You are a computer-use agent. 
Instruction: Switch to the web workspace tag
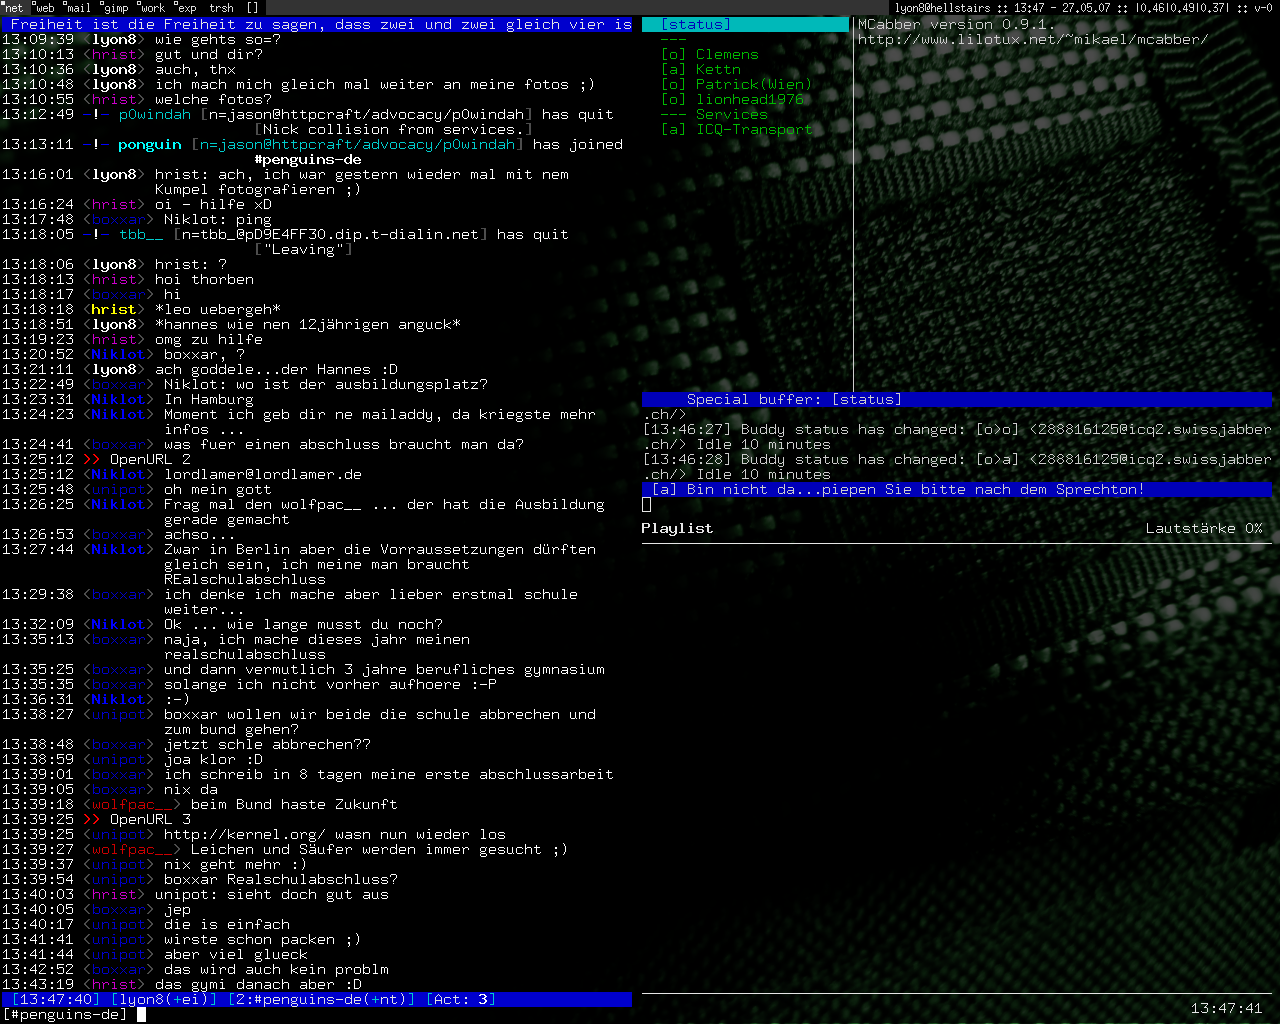(x=44, y=8)
